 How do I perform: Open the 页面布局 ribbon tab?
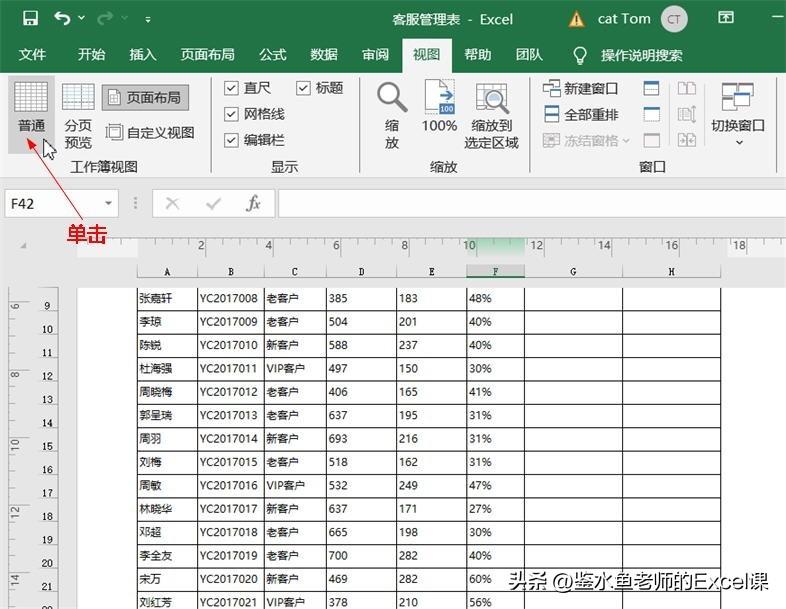[x=208, y=54]
